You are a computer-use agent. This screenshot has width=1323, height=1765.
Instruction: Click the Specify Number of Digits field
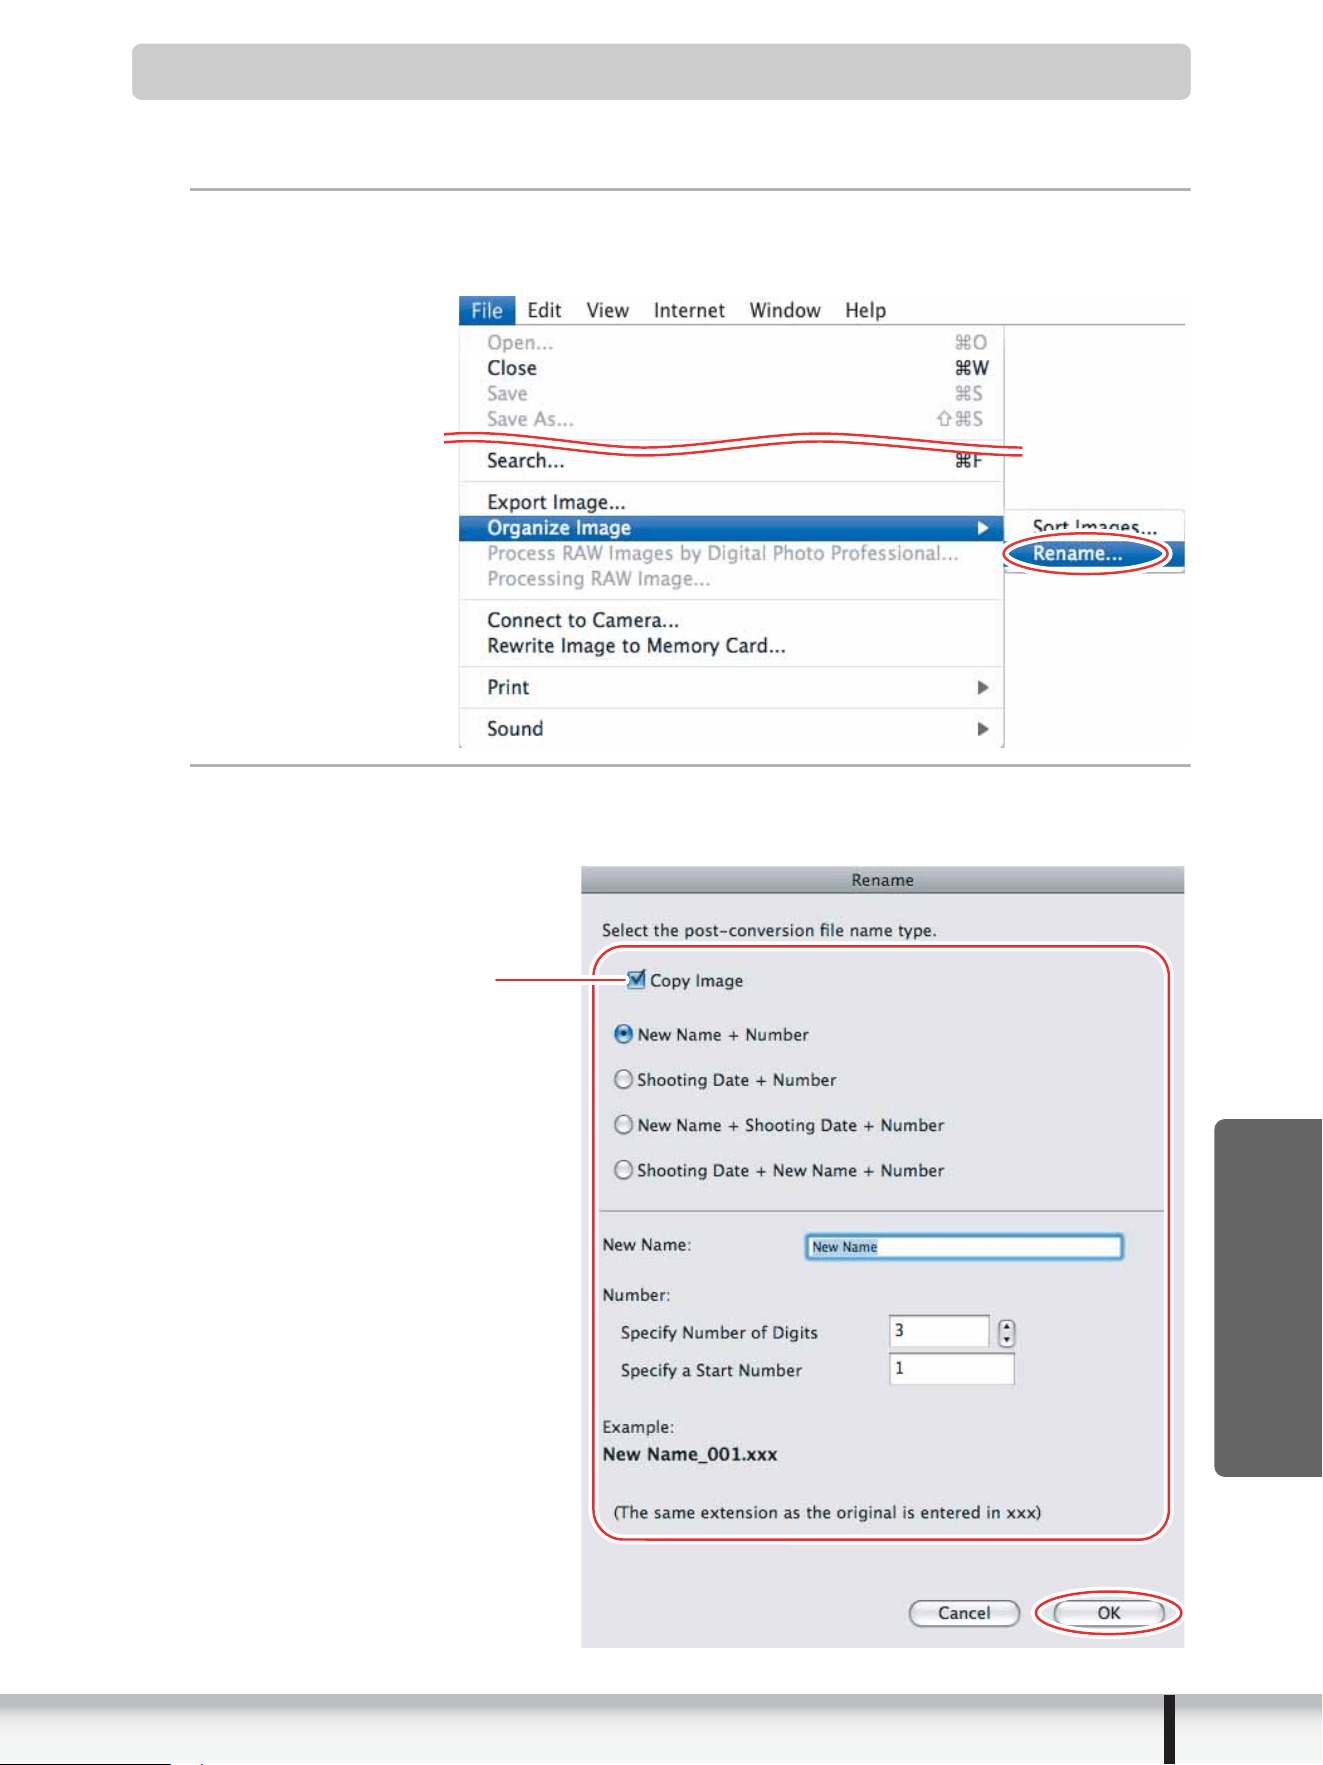(939, 1331)
